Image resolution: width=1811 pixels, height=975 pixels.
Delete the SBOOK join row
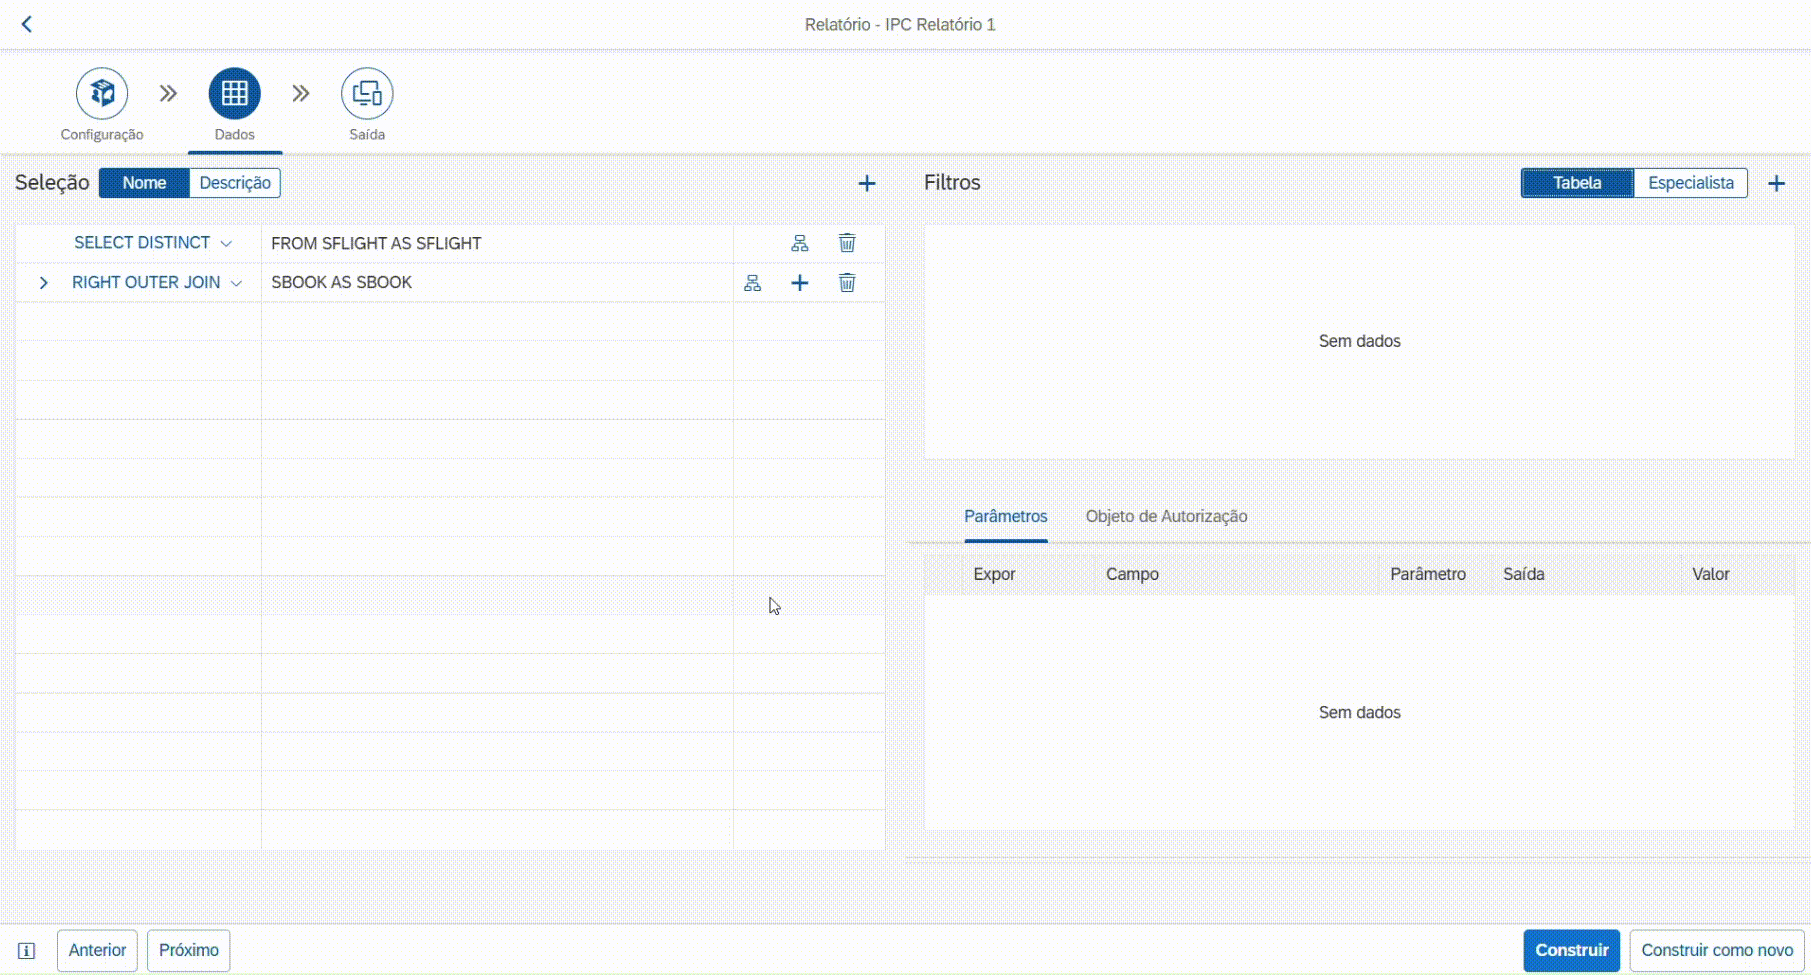[847, 283]
